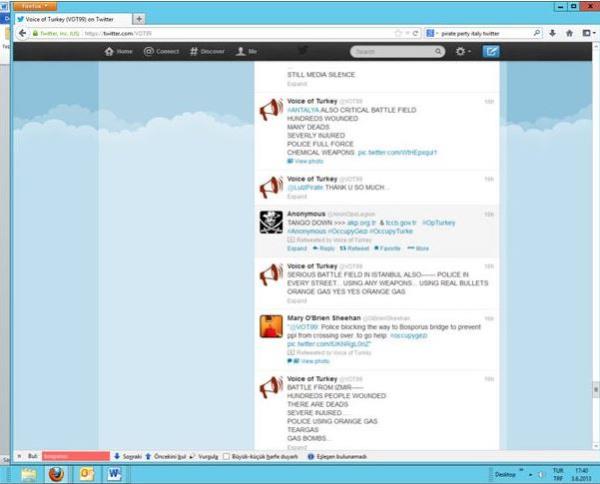The image size is (600, 484).
Task: Toggle the case-sensitive find checkbox
Action: pos(227,456)
